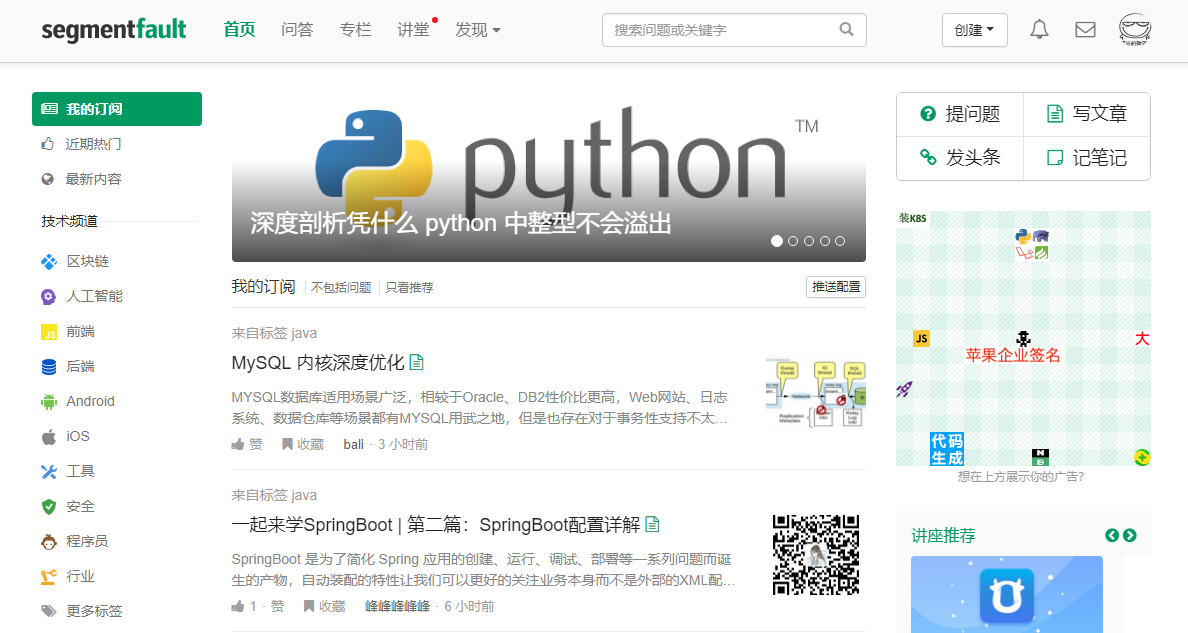
Task: Click the 推送配置 button
Action: 836,287
